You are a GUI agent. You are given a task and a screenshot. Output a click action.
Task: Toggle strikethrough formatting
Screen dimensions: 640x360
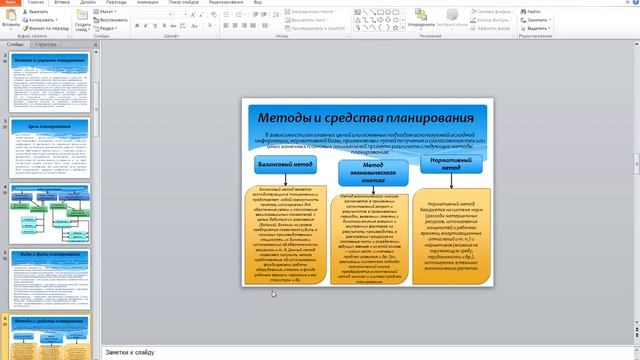coord(173,26)
